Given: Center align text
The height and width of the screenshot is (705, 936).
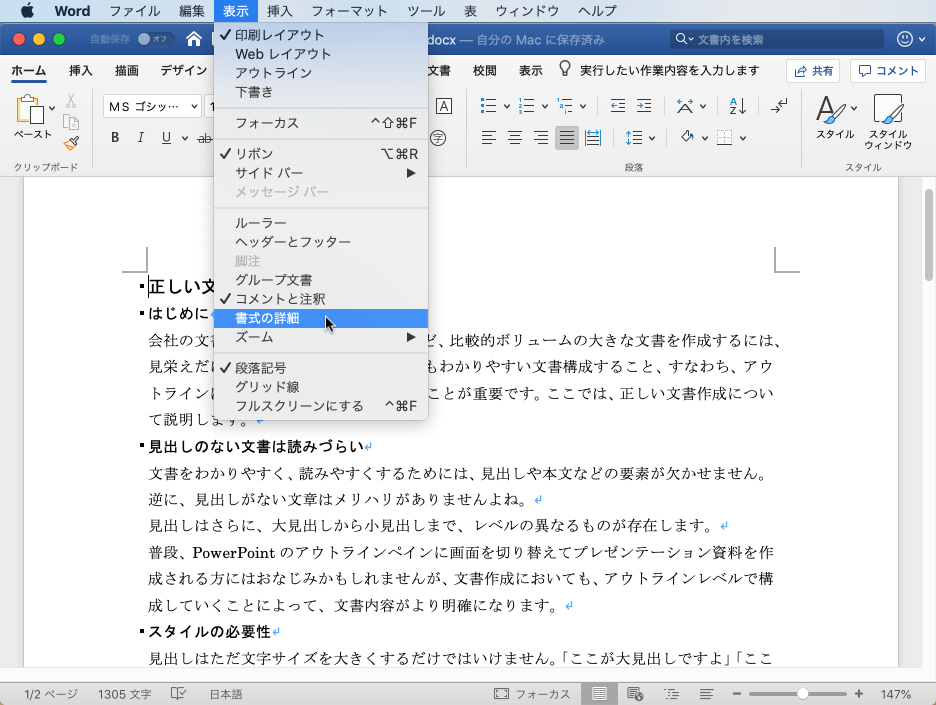Looking at the screenshot, I should [x=515, y=138].
